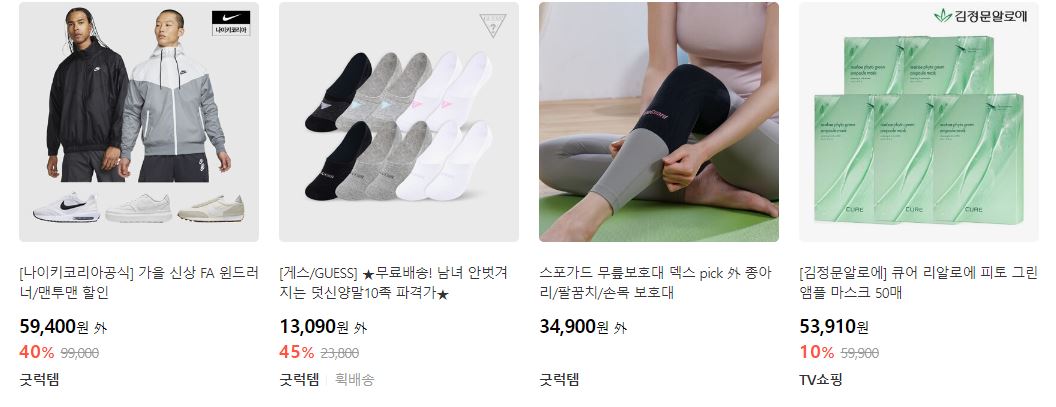Click the 45% discount label
Viewport: 1056px width, 407px height.
click(x=296, y=352)
